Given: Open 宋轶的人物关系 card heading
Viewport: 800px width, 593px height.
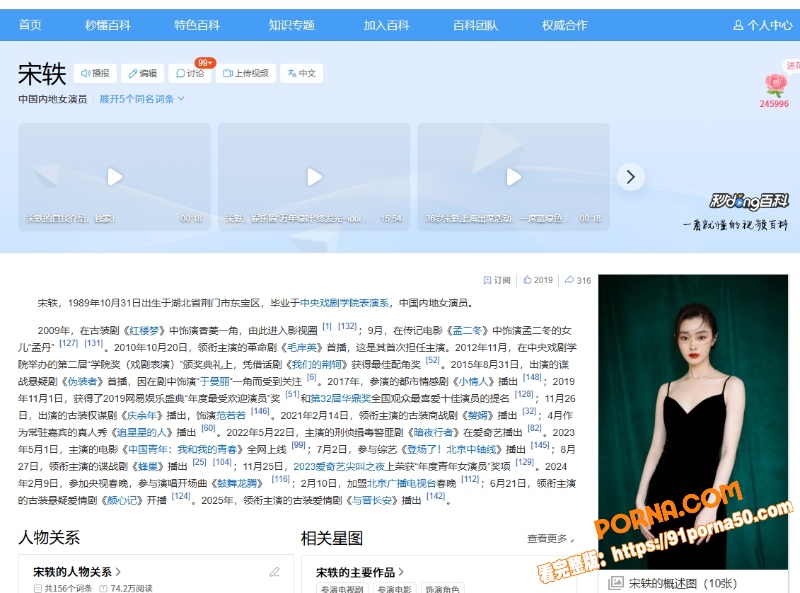Looking at the screenshot, I should [77, 572].
